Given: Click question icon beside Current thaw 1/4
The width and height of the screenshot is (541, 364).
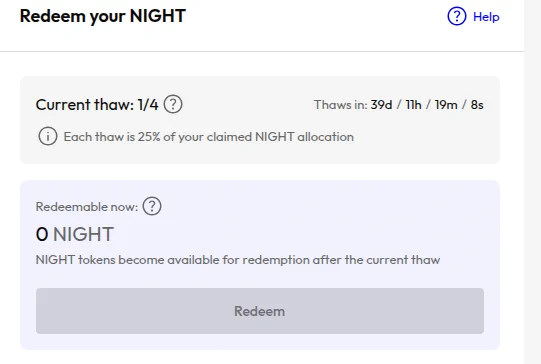Looking at the screenshot, I should [173, 104].
